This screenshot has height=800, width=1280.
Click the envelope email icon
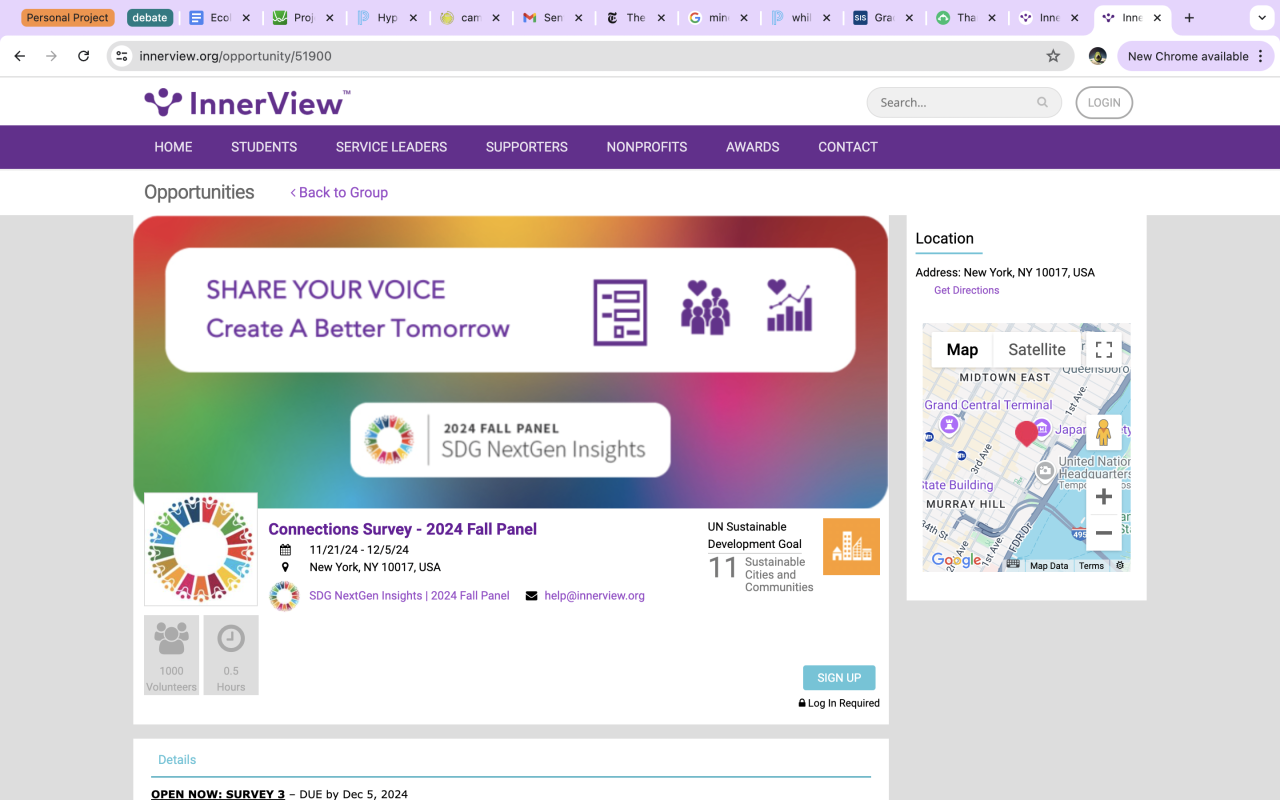[x=532, y=596]
